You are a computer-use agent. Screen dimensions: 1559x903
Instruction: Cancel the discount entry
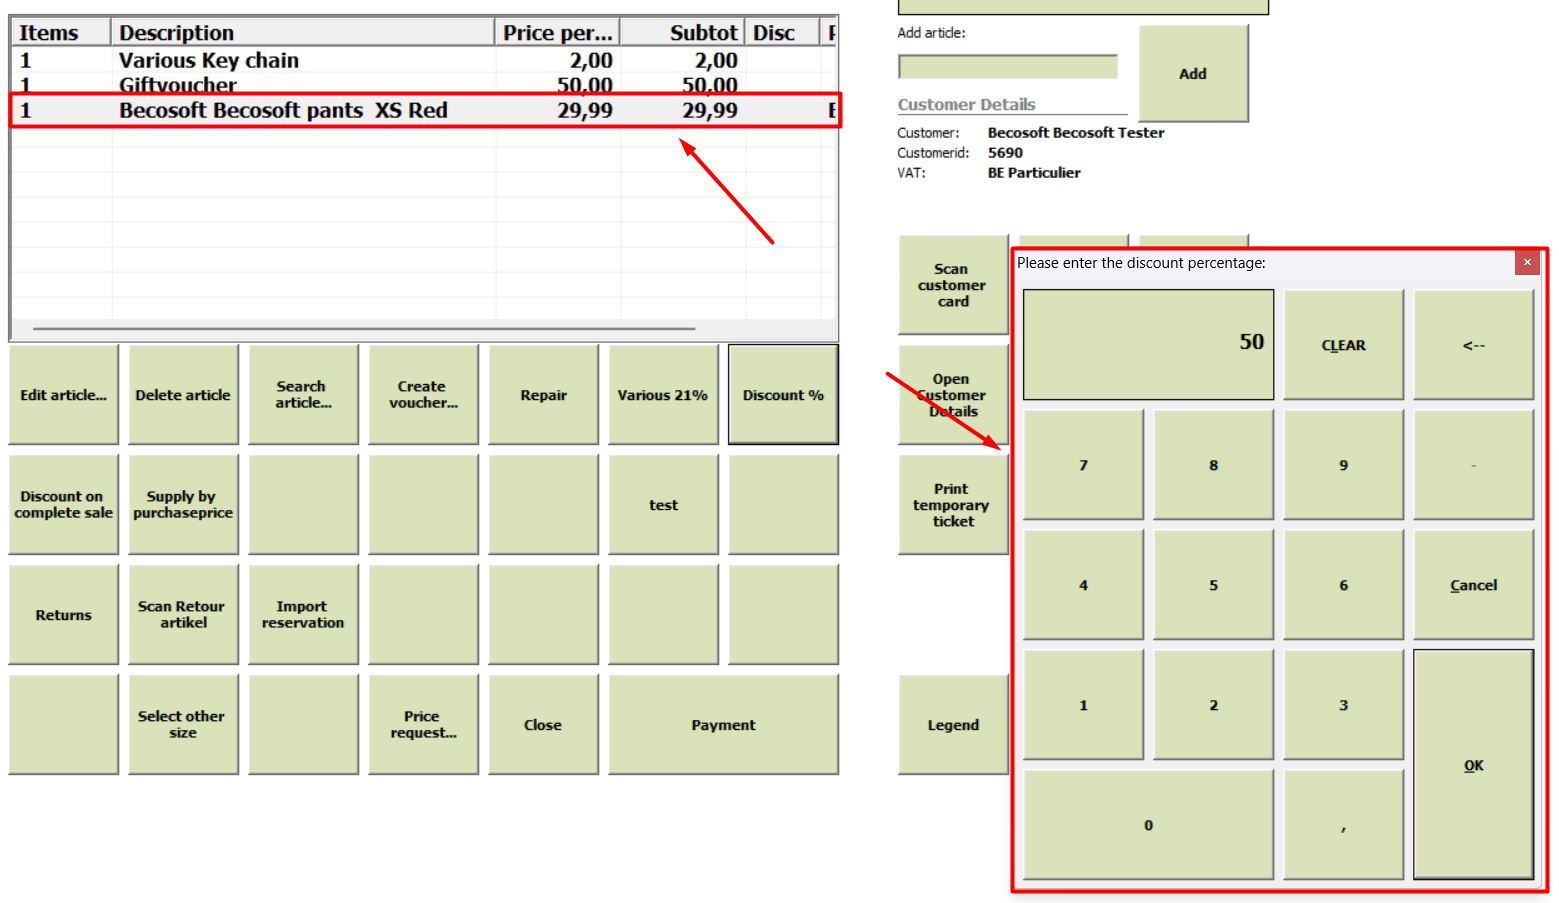click(x=1473, y=585)
